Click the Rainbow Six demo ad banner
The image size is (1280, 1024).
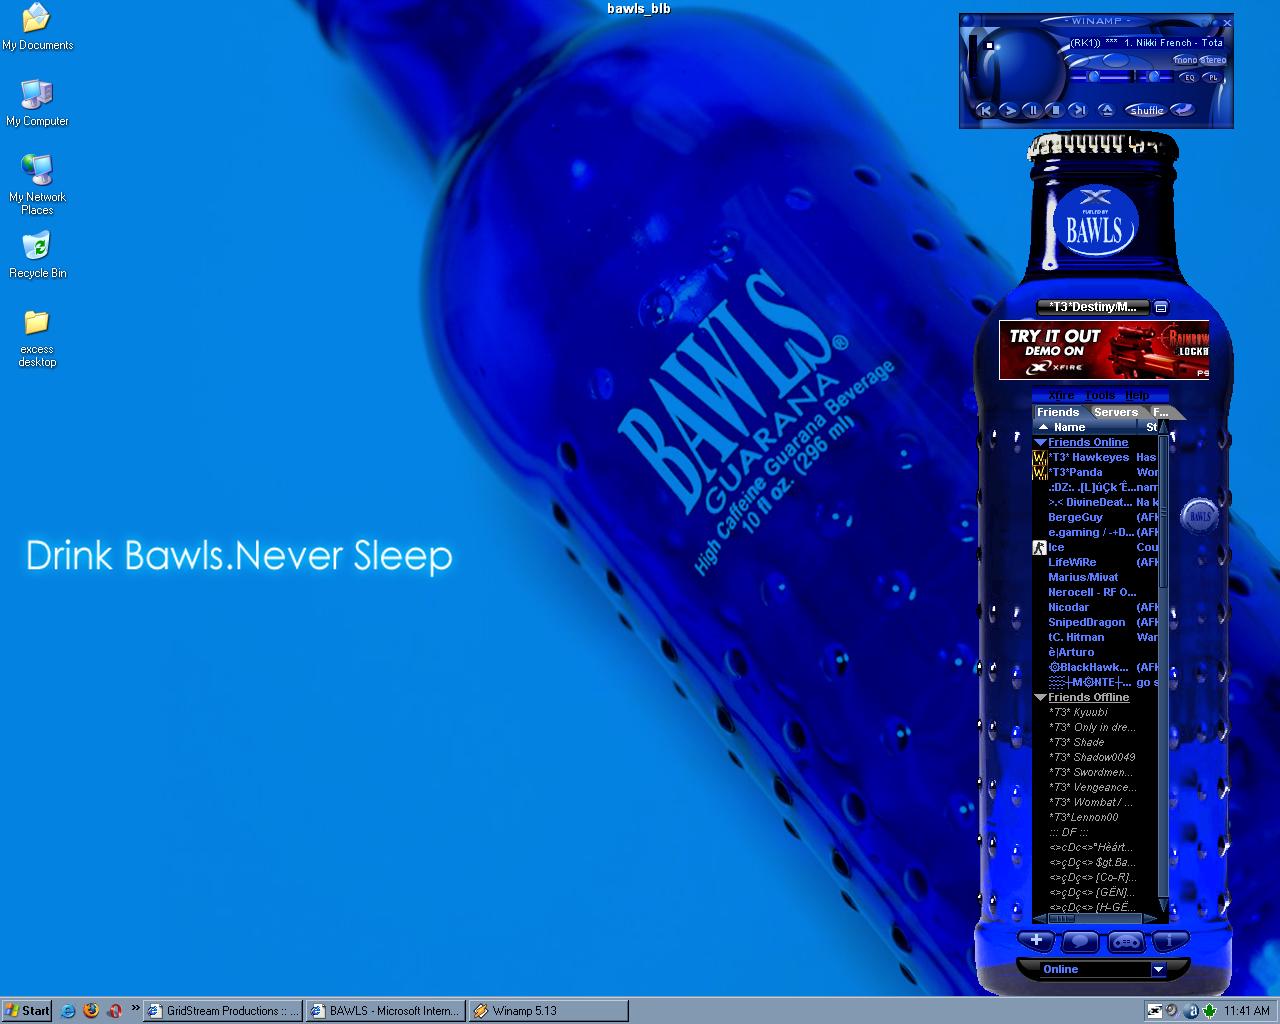(x=1104, y=350)
